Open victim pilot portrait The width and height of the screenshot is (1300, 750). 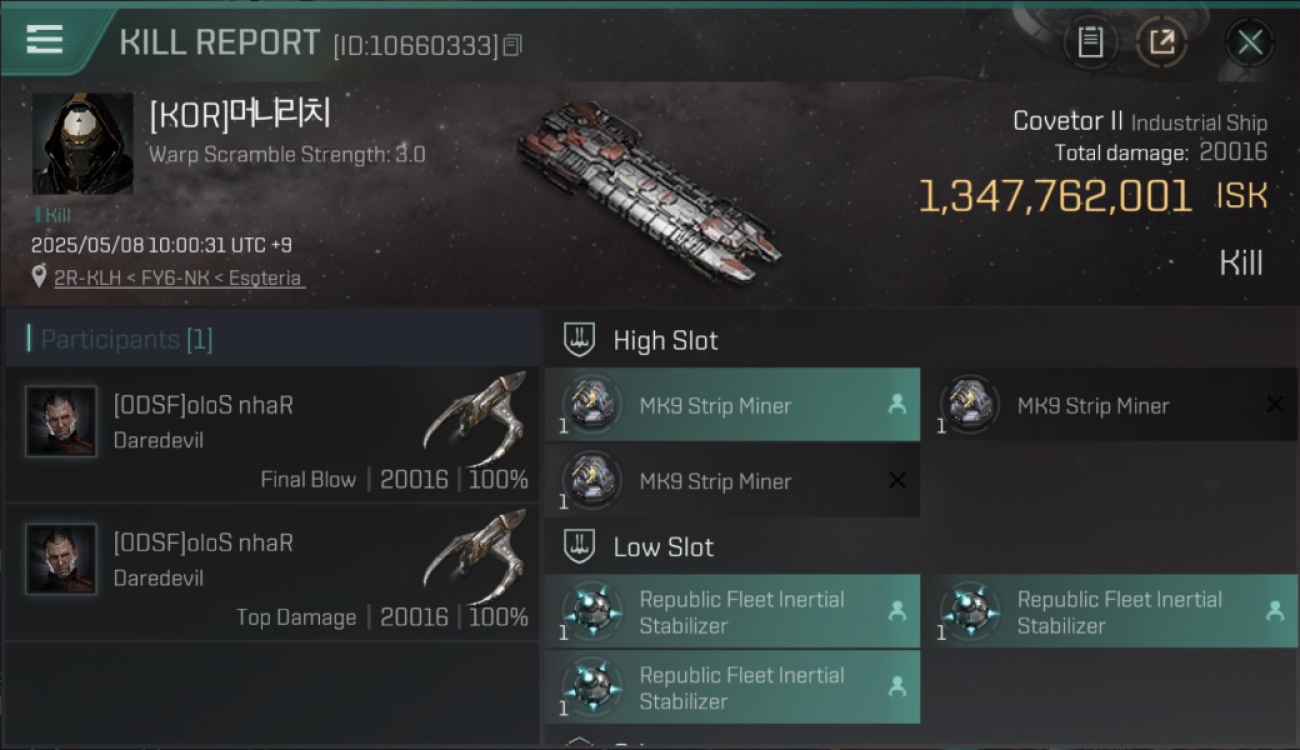click(83, 143)
